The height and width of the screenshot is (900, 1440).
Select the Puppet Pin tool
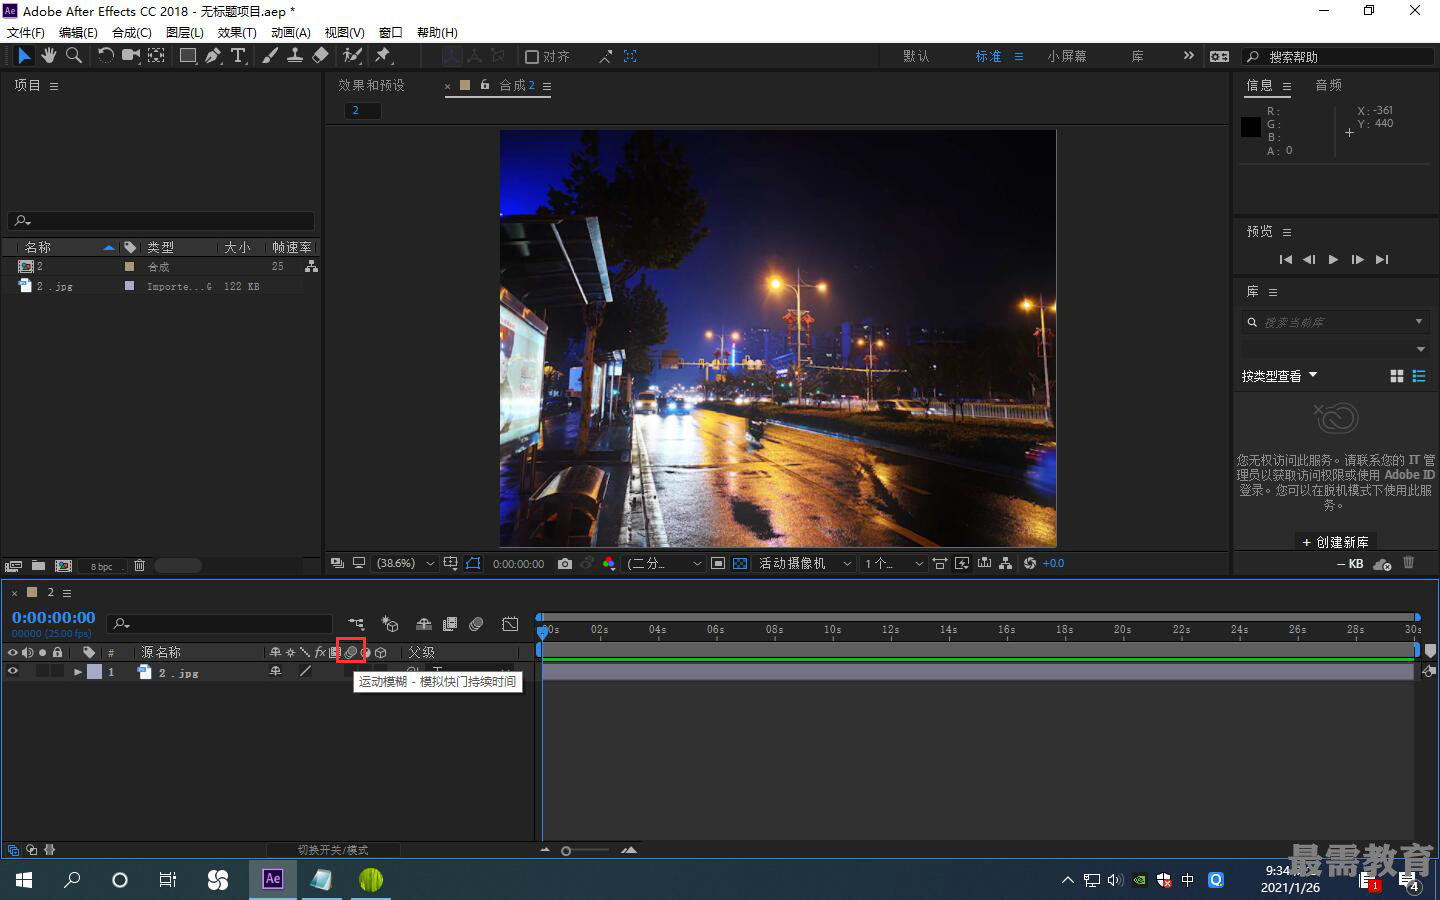click(x=382, y=56)
